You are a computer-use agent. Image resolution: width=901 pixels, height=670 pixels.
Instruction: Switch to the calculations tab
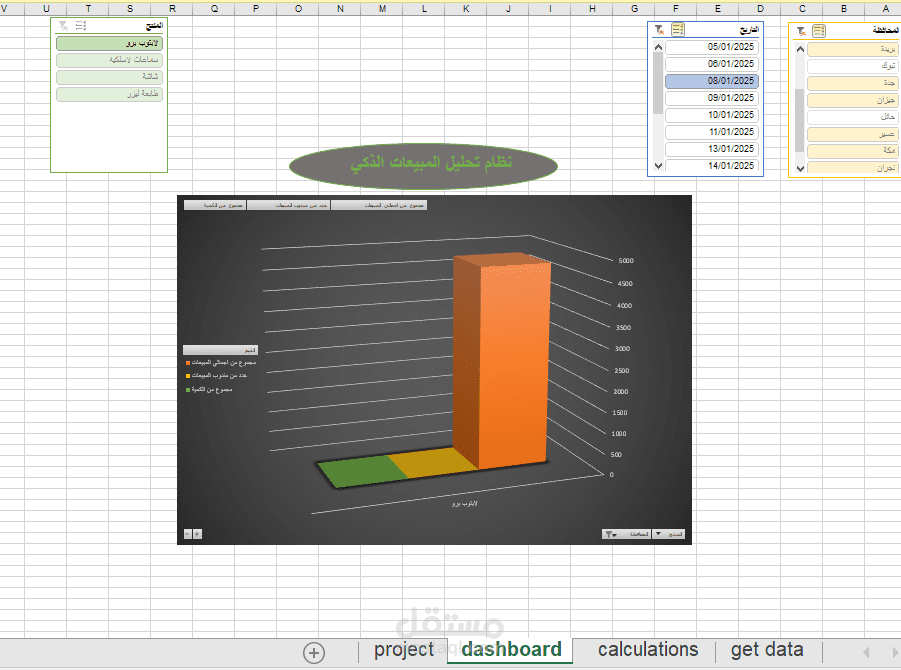[647, 649]
